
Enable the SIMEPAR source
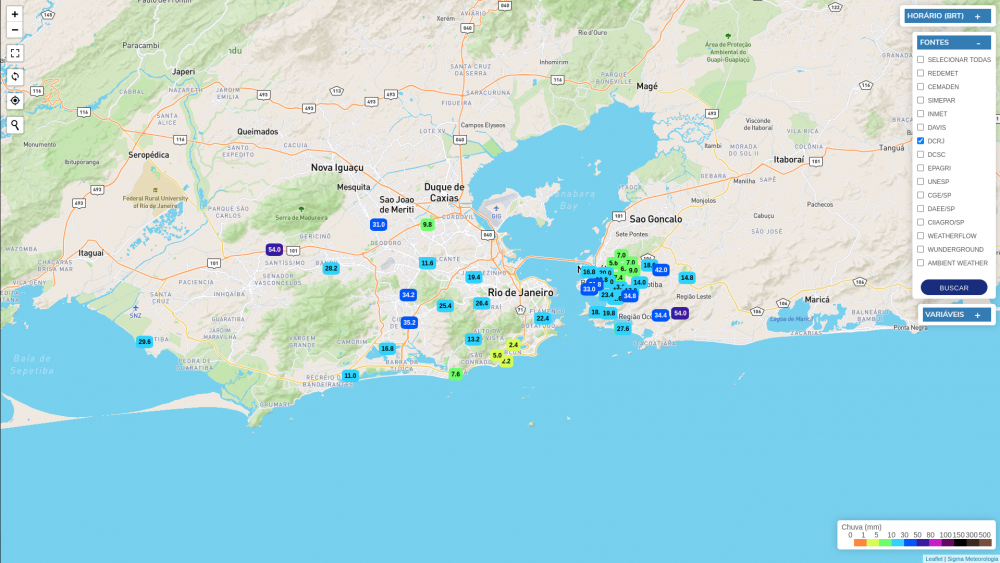coord(920,100)
